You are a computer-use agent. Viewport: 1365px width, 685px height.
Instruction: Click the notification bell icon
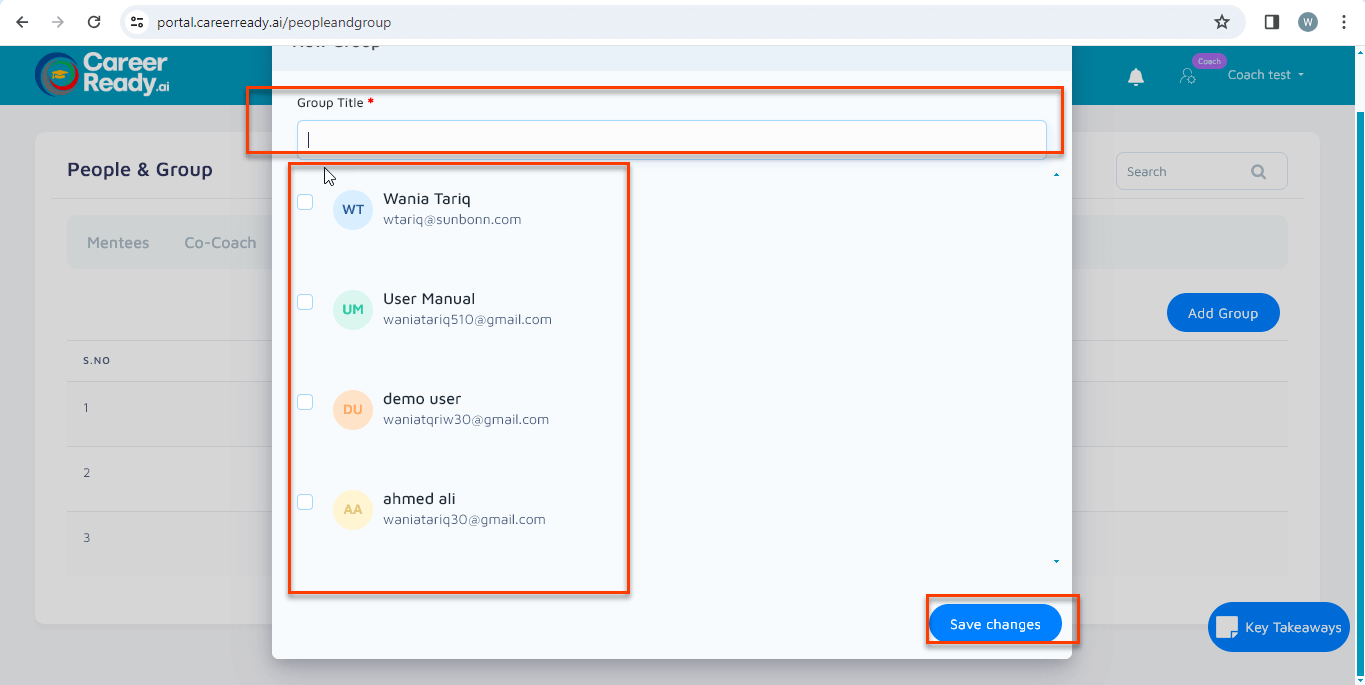tap(1136, 77)
